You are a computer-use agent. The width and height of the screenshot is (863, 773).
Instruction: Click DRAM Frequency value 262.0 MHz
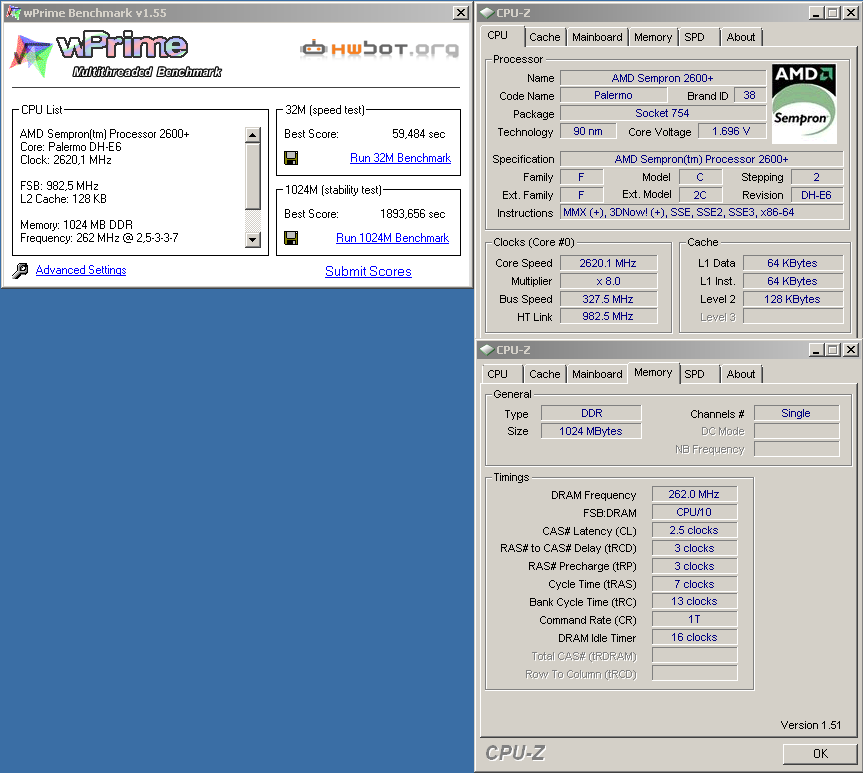[x=694, y=494]
